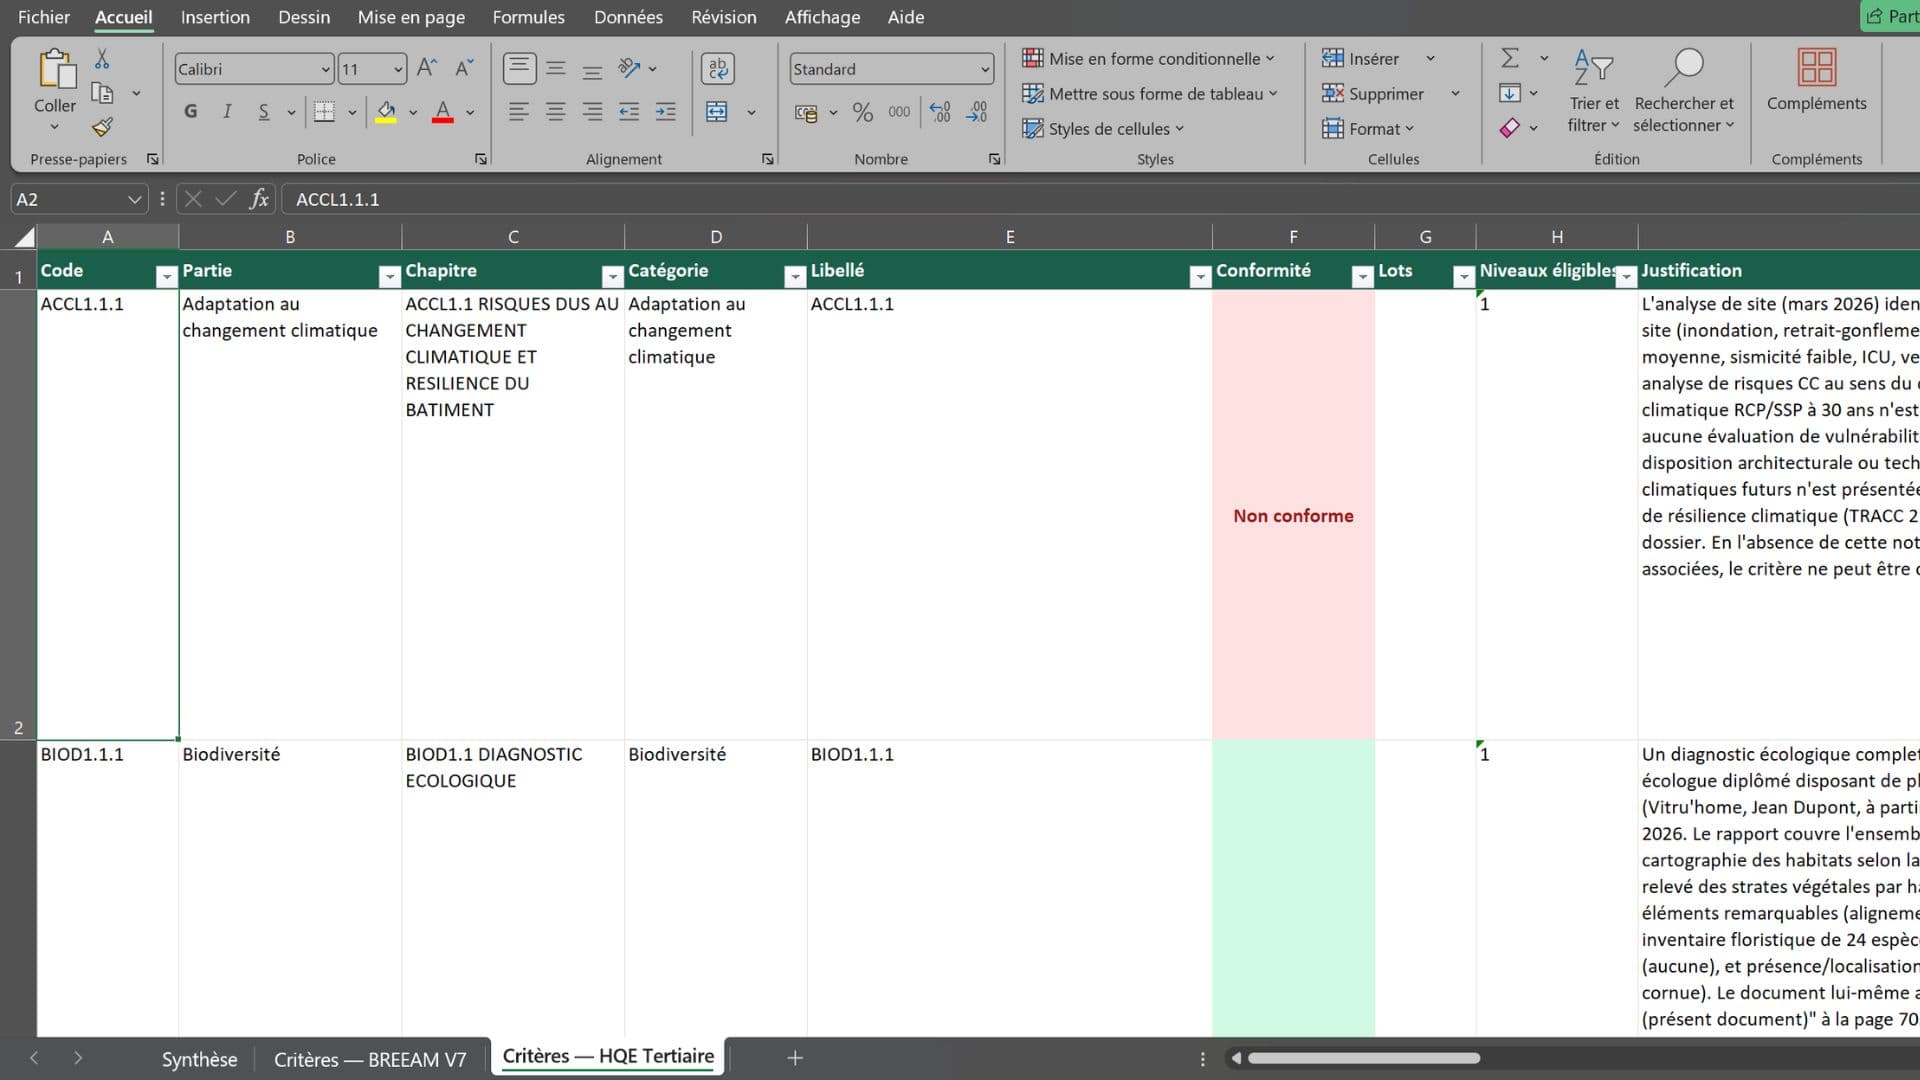Click into the formula bar showing ACCL1.1.1
Image resolution: width=1920 pixels, height=1080 pixels.
1100,199
